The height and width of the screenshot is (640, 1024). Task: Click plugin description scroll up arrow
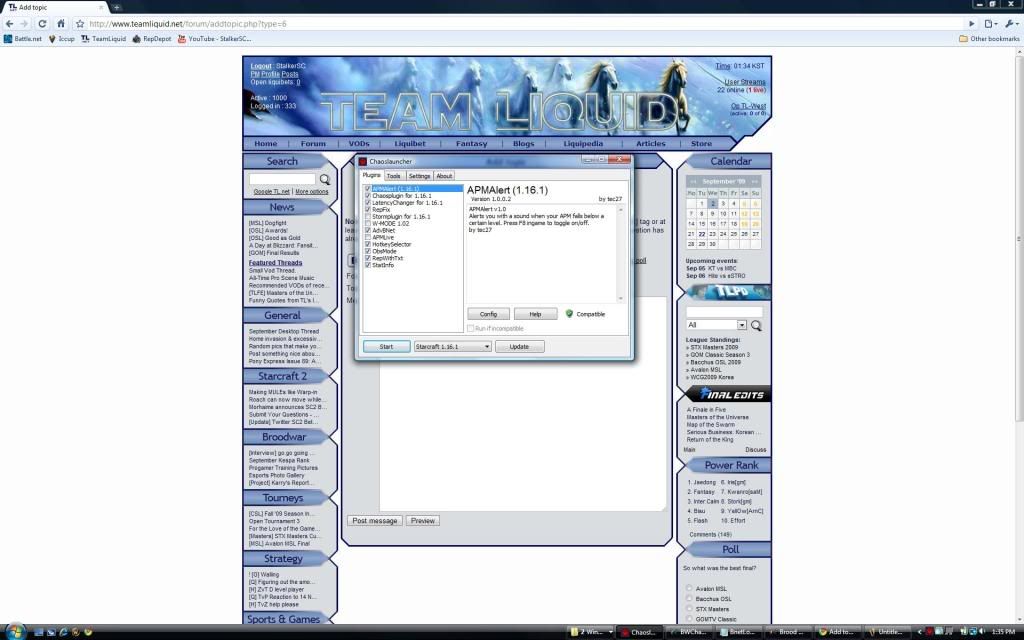pos(620,210)
